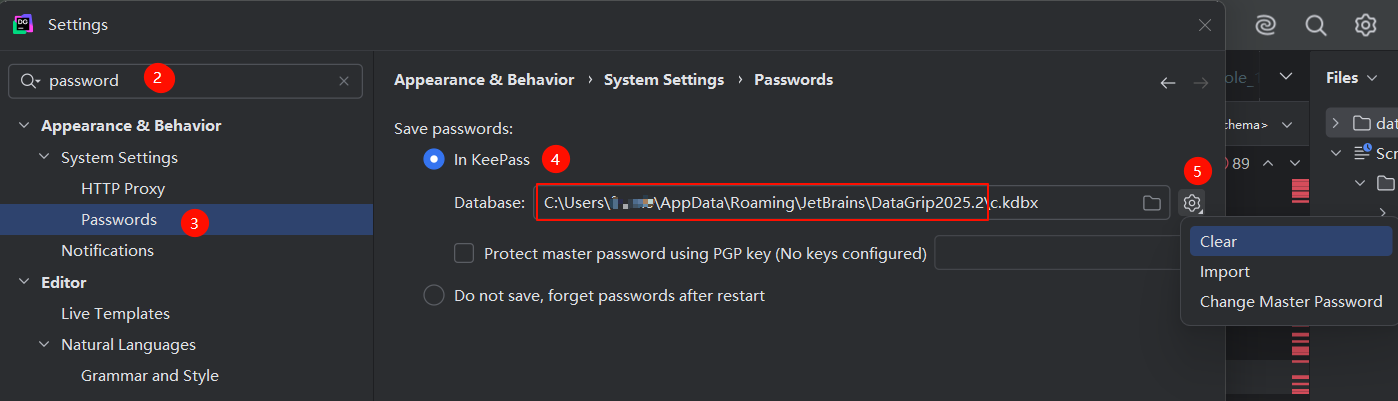Open the folder browse icon for KeePass database

point(1152,203)
